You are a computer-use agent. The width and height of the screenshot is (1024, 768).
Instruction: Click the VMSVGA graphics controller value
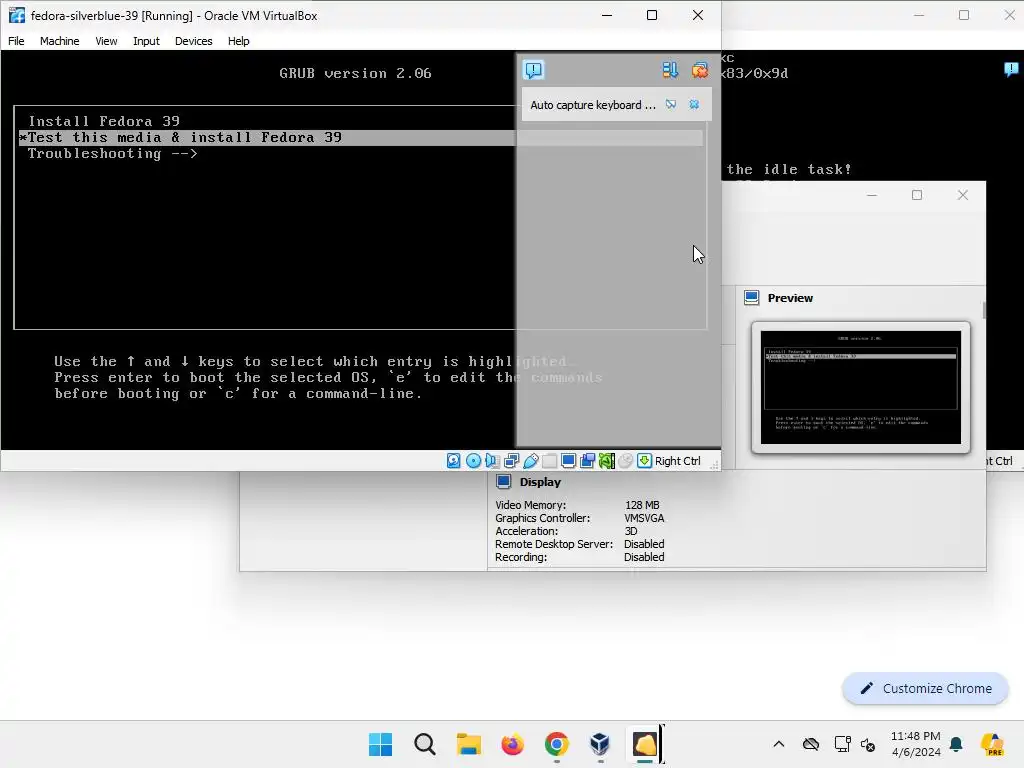(644, 518)
